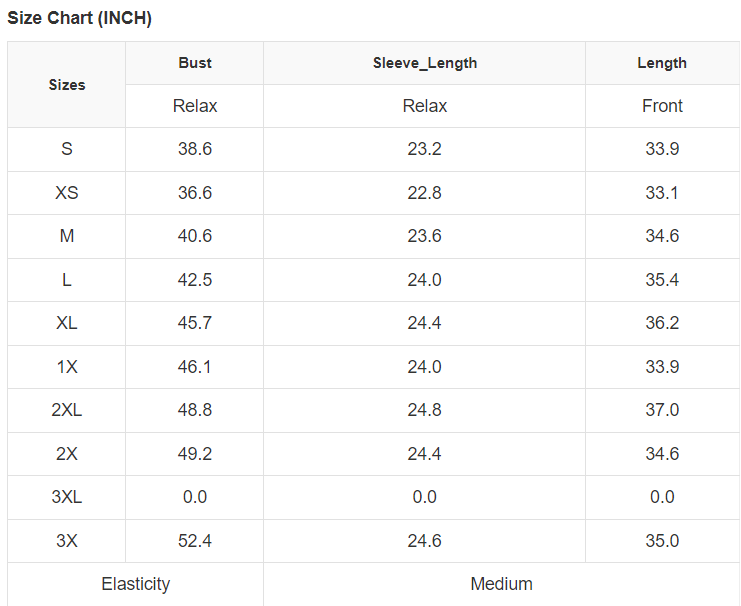Click the Relax subheader under Bust

(195, 106)
